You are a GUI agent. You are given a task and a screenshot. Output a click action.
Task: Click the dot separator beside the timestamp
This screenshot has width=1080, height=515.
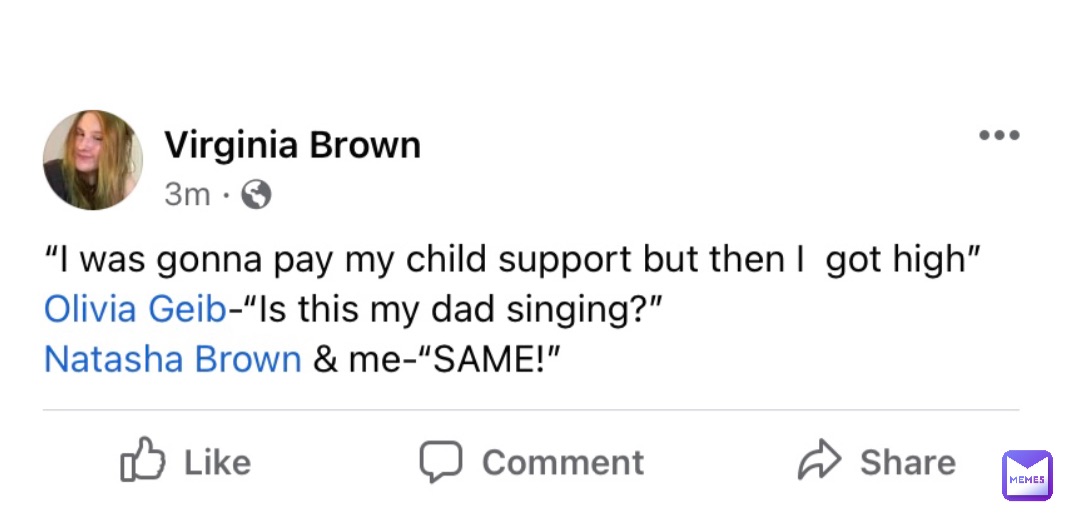[227, 194]
